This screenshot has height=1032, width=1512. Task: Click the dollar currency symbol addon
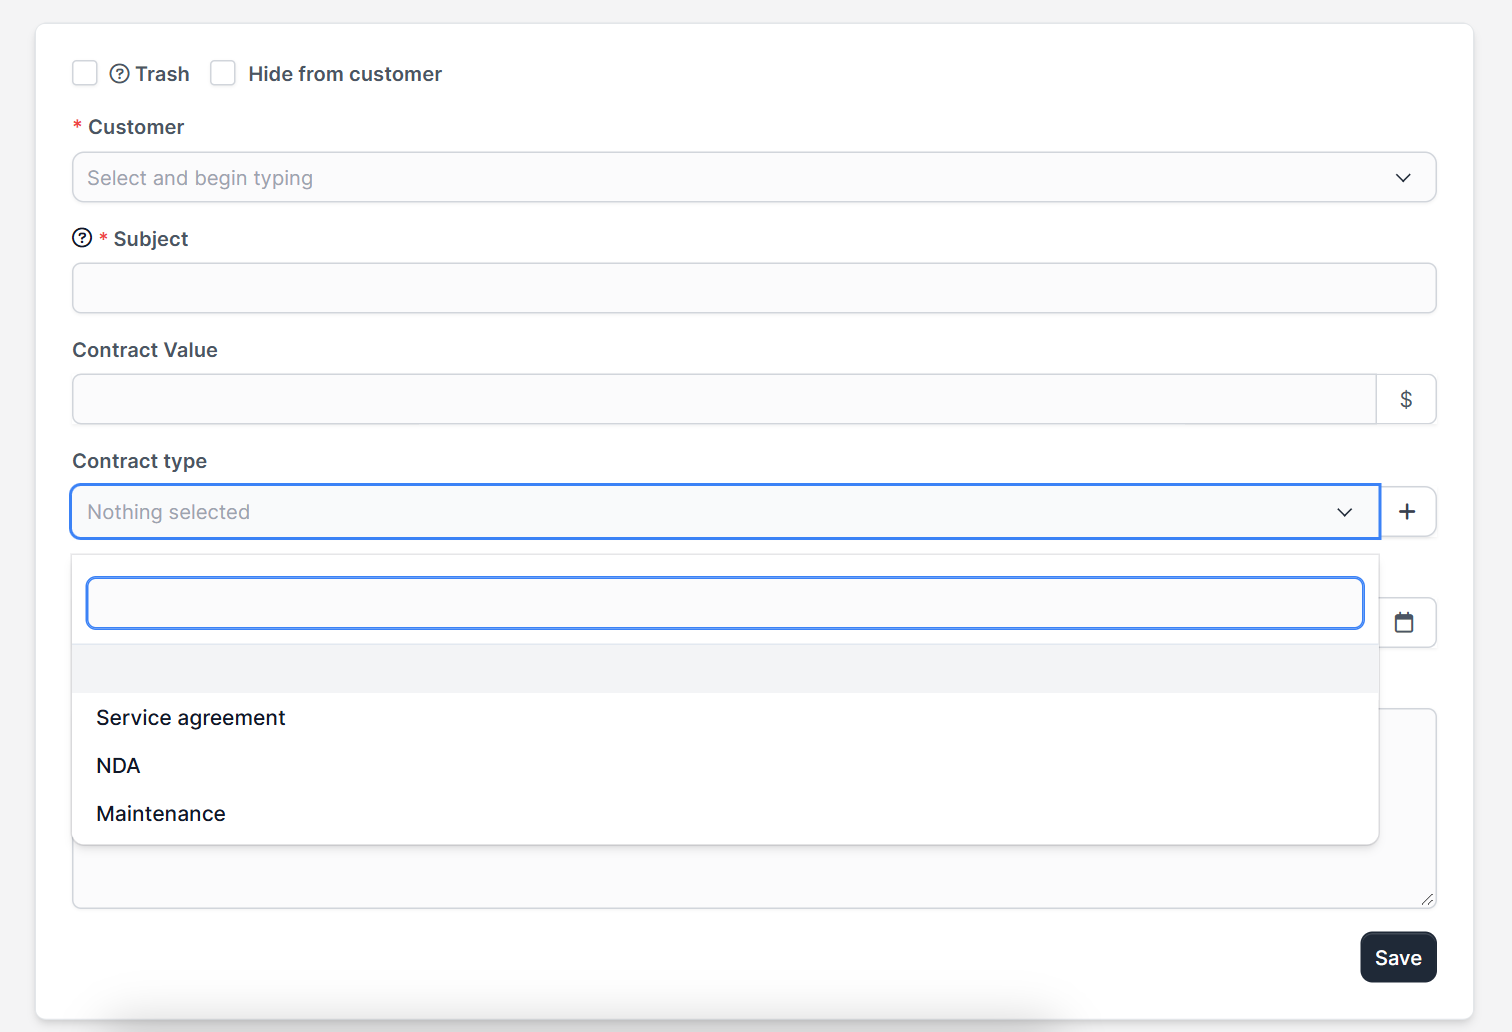(x=1406, y=400)
